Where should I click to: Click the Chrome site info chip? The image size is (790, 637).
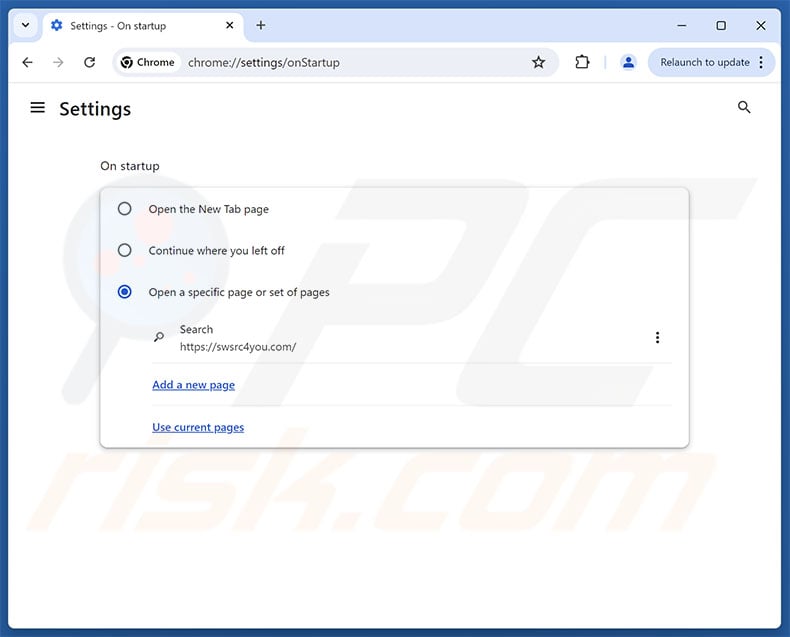(x=148, y=62)
